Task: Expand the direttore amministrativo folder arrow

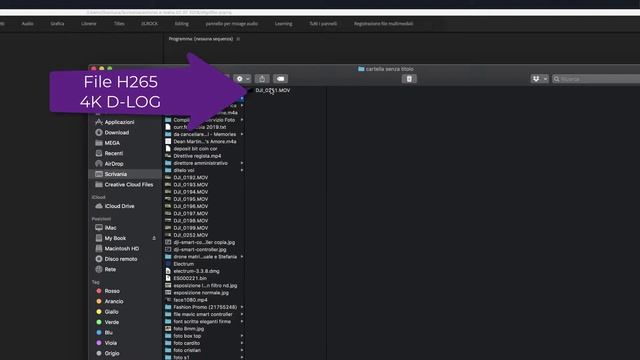Action: coord(242,163)
